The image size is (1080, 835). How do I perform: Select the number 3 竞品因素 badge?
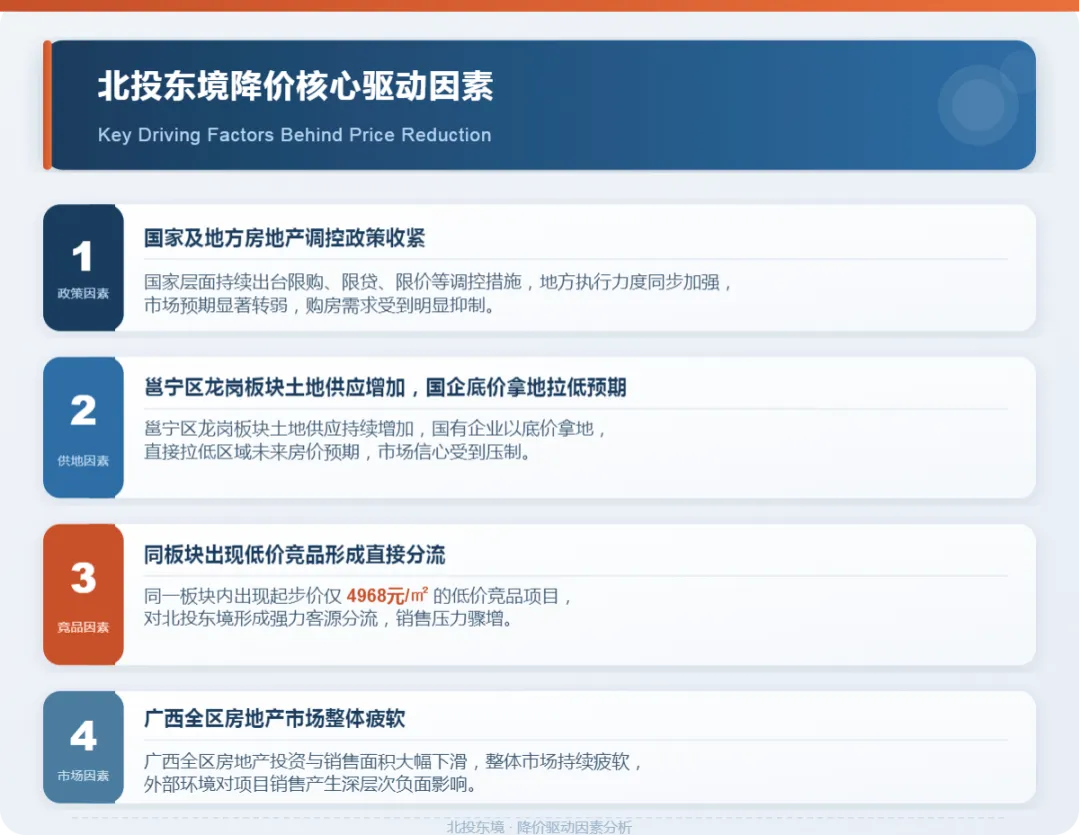(83, 594)
